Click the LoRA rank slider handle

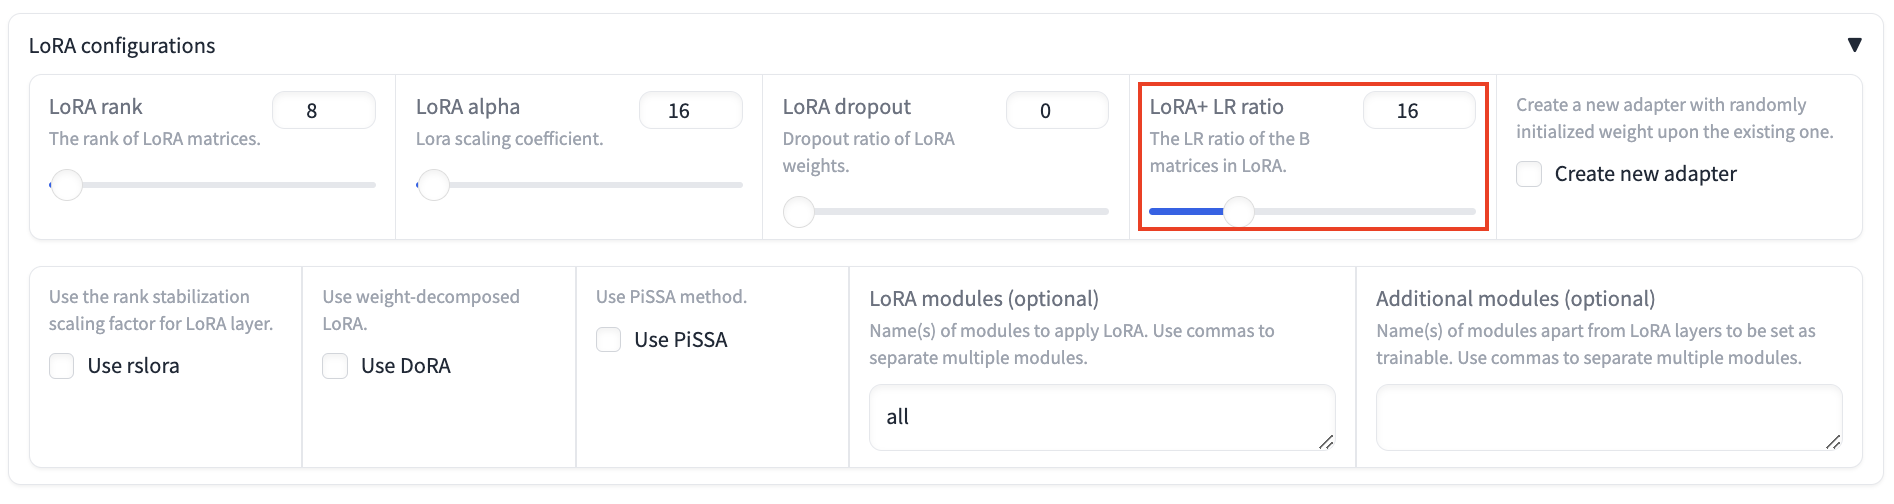pos(67,185)
